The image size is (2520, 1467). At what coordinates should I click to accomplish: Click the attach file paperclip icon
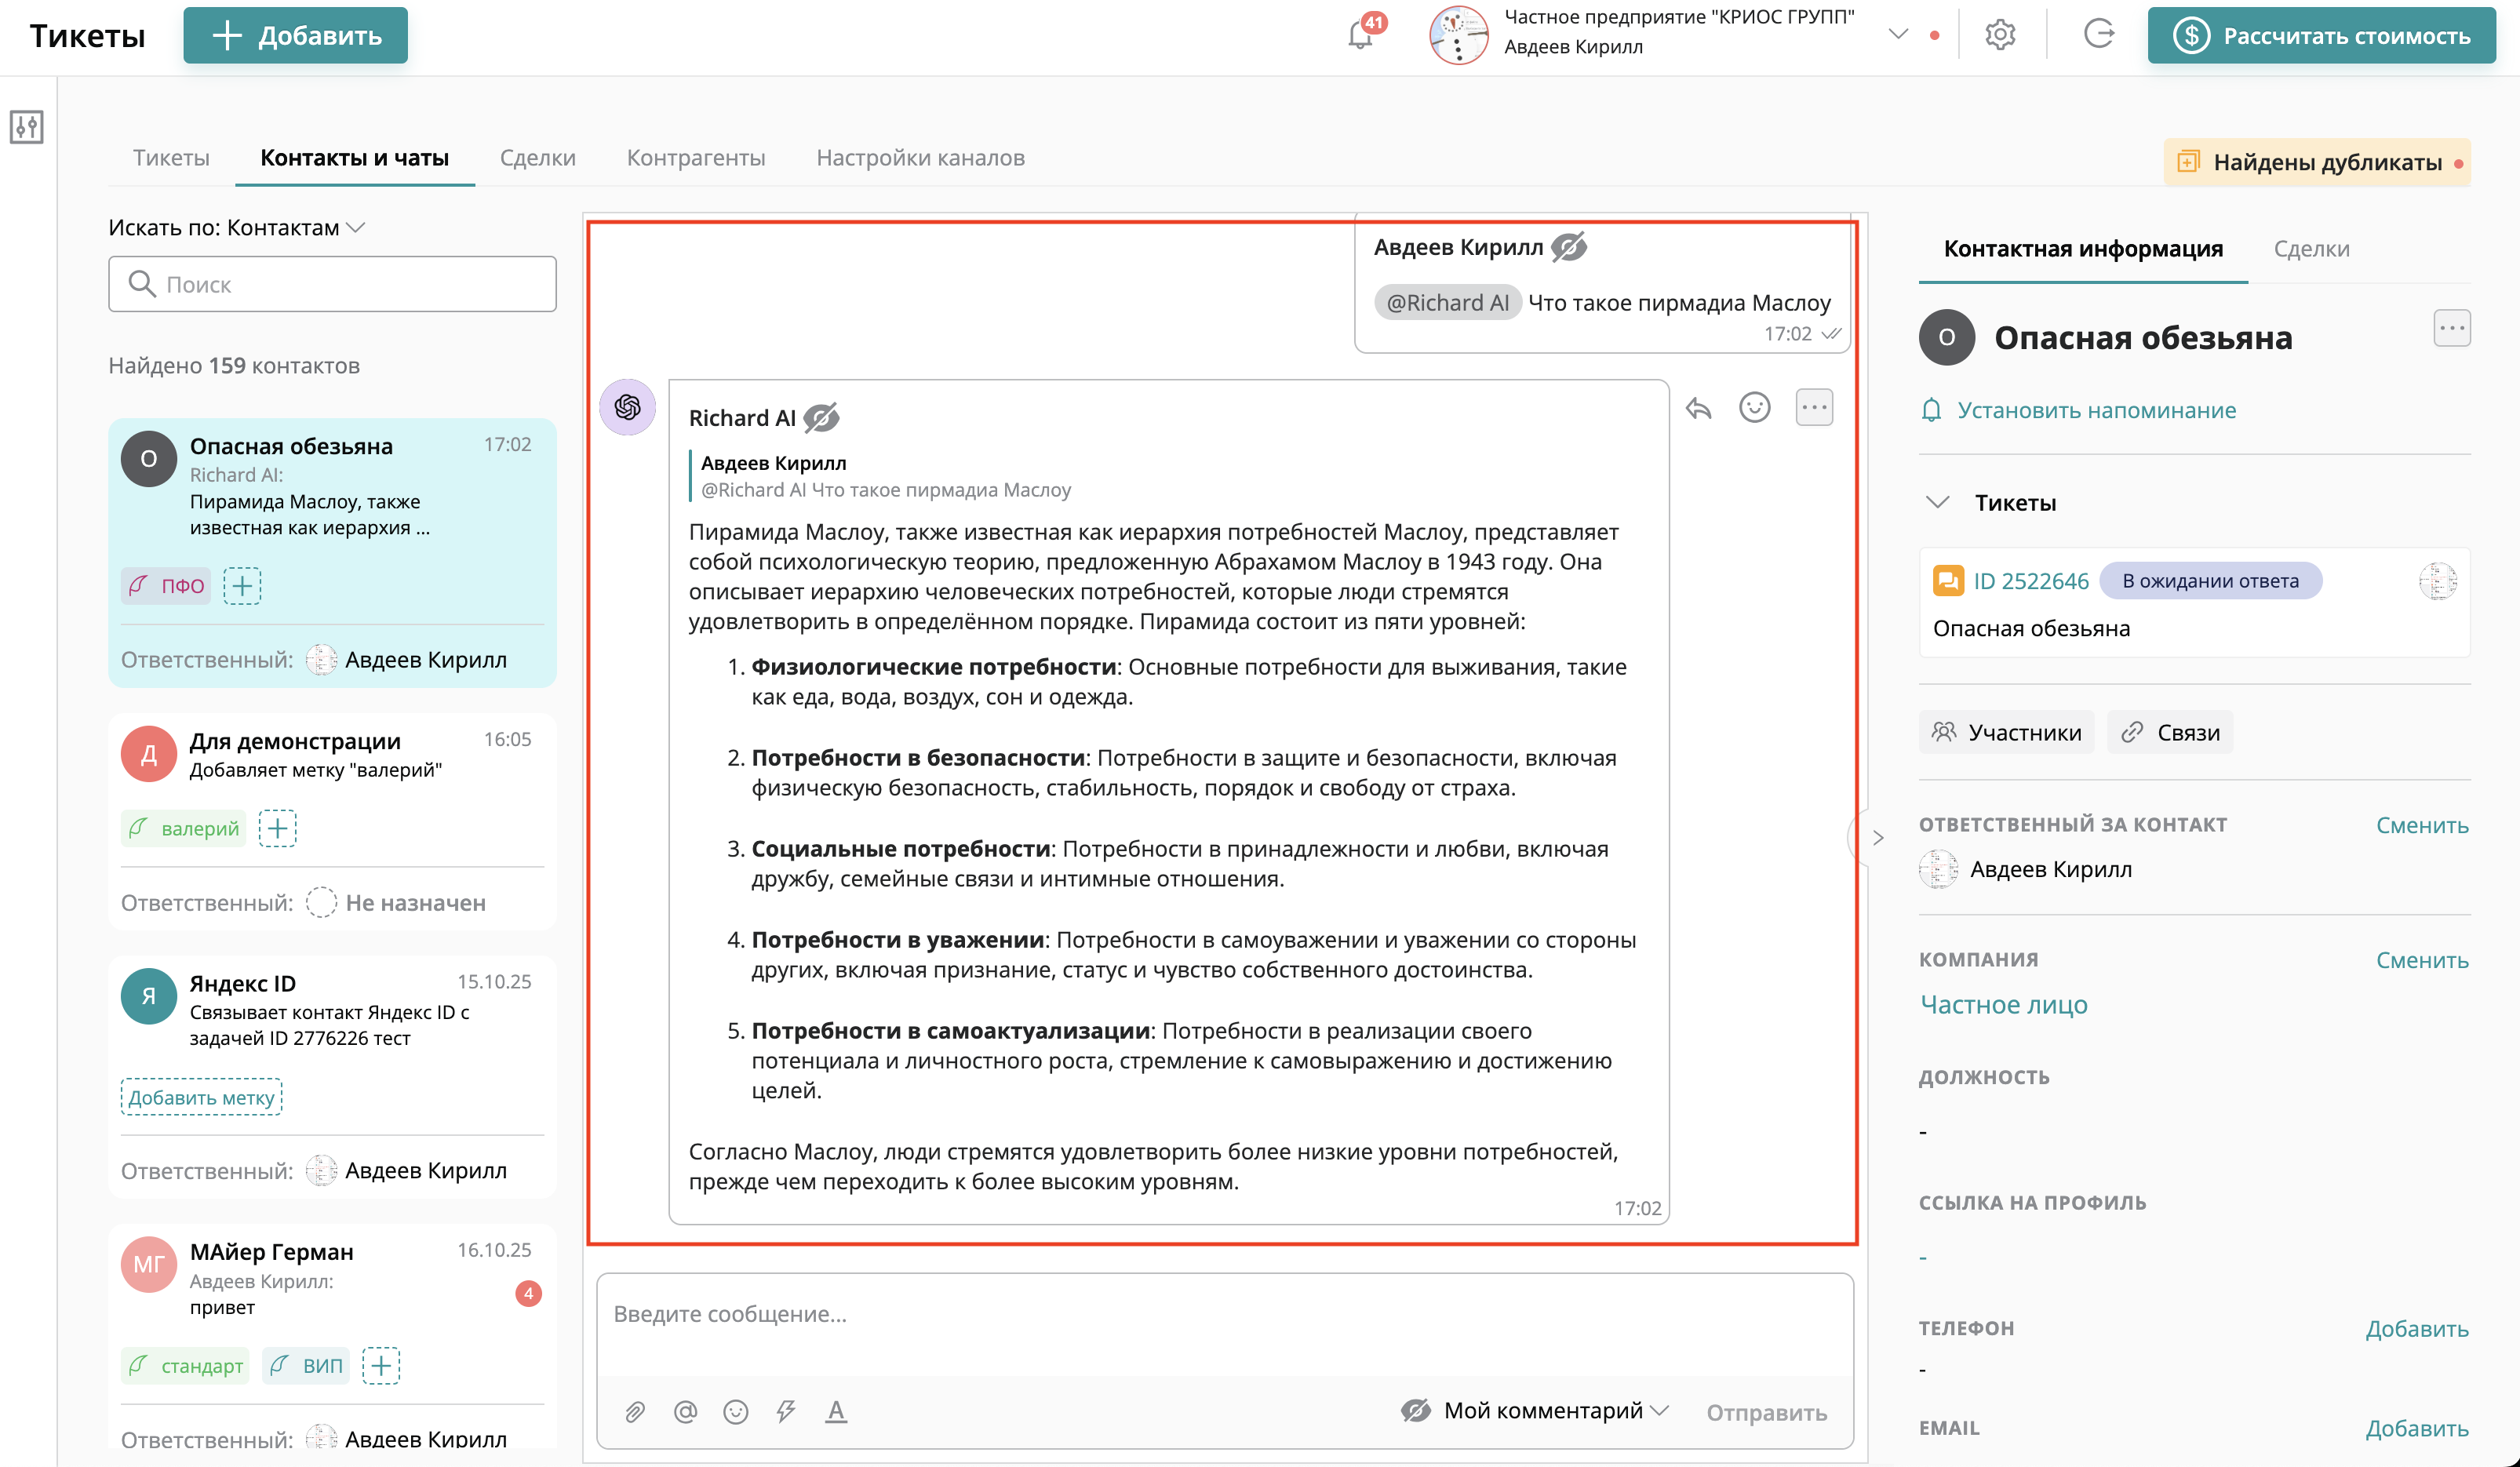tap(635, 1411)
